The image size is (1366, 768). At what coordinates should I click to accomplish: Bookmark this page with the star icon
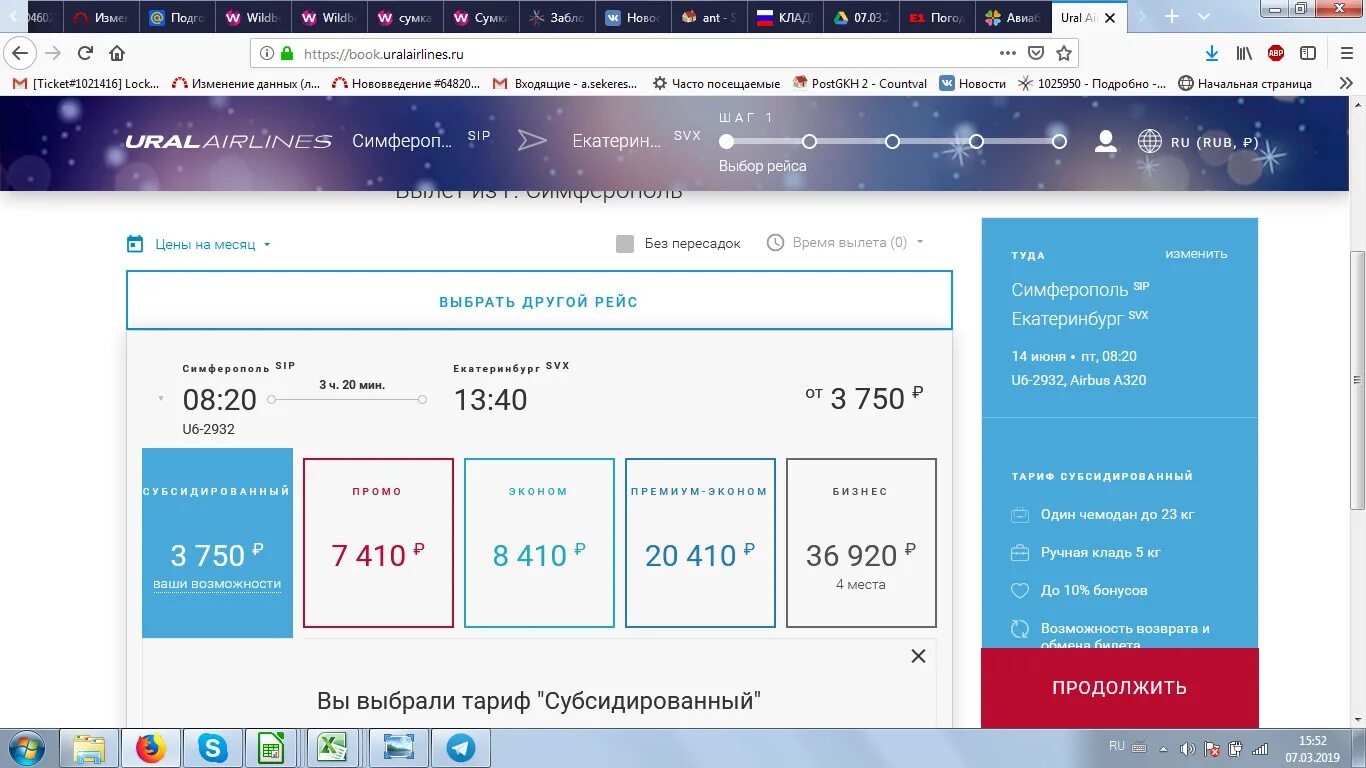[x=1064, y=53]
